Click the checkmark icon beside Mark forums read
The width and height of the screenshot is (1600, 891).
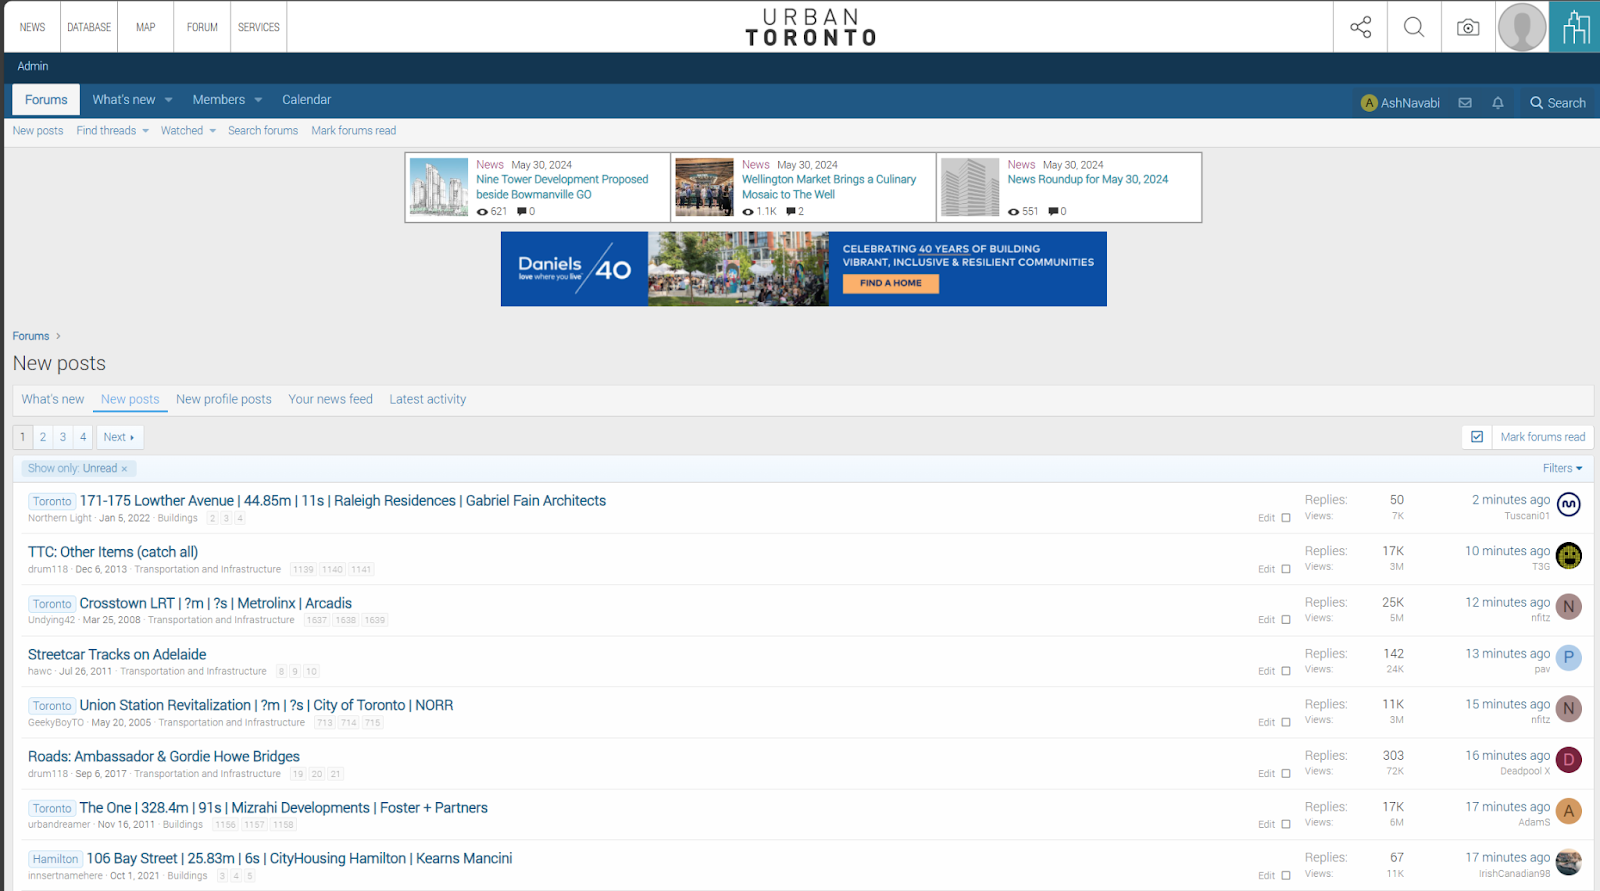pyautogui.click(x=1477, y=437)
